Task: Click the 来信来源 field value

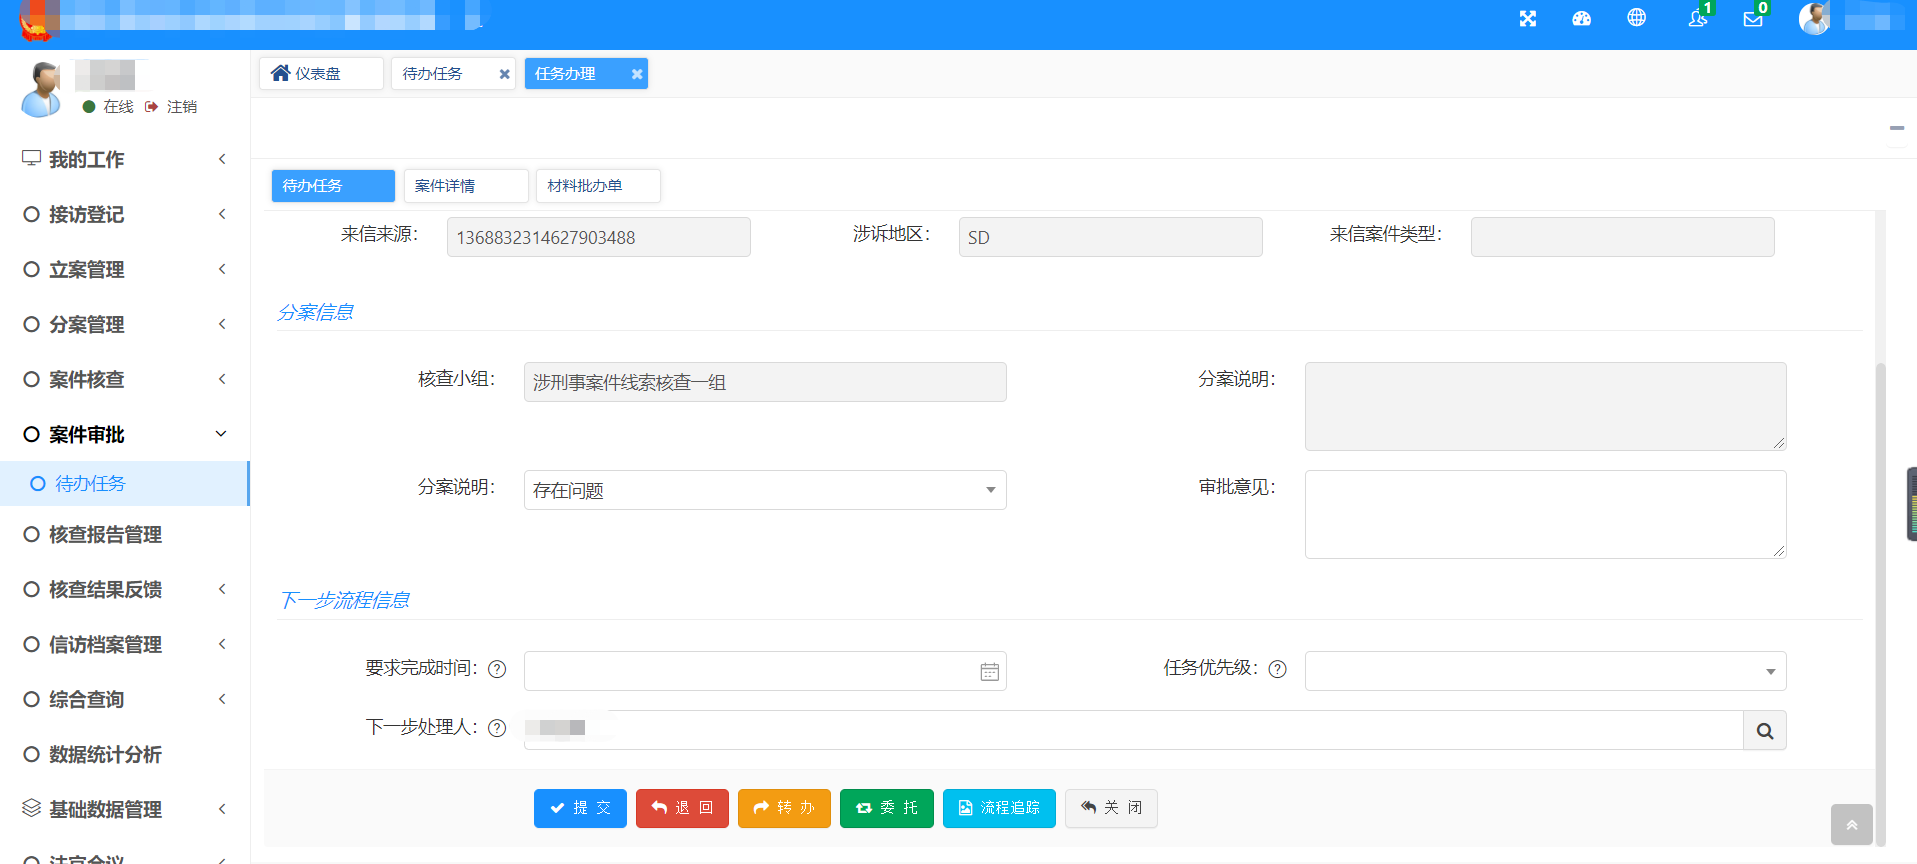Action: click(x=598, y=237)
